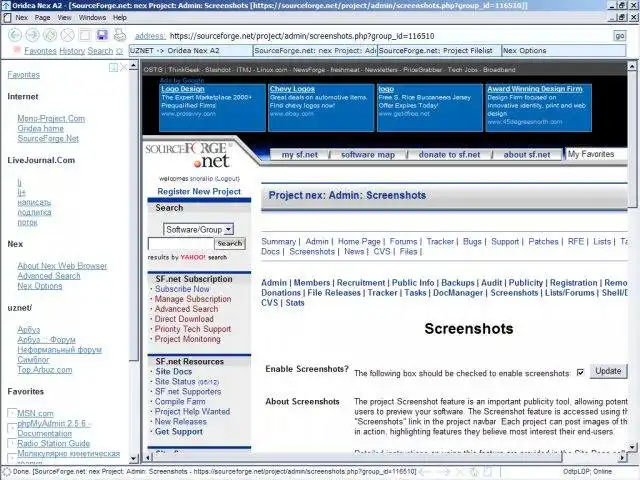Image resolution: width=640 pixels, height=480 pixels.
Task: Select the SourceForge.net nex Project Admin tab
Action: coord(315,51)
